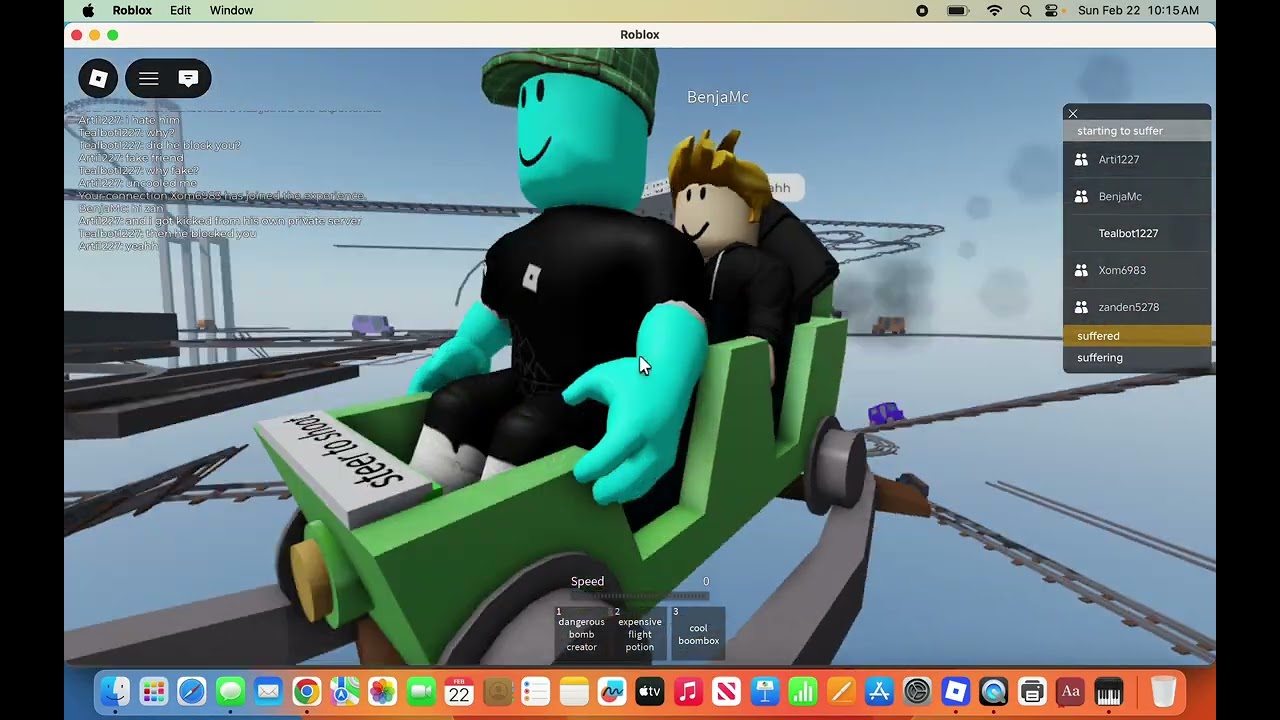Viewport: 1280px width, 720px height.
Task: Select player Xom6983 in player list
Action: [x=1137, y=271]
